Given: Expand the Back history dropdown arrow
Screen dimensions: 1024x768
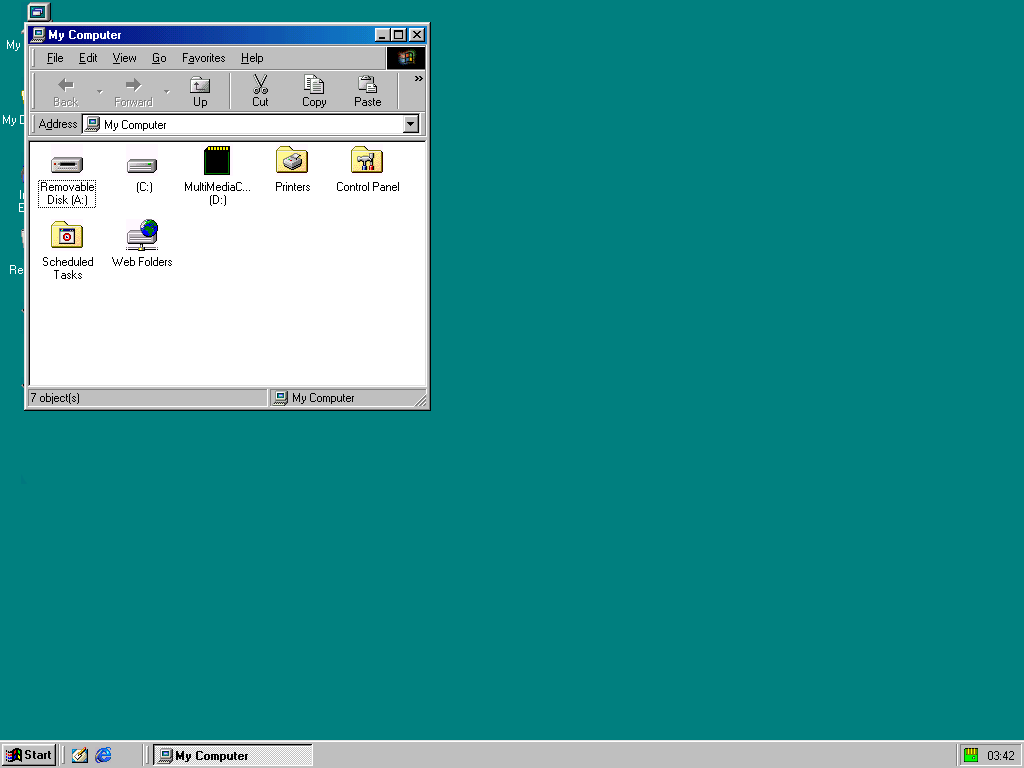Looking at the screenshot, I should pos(99,92).
